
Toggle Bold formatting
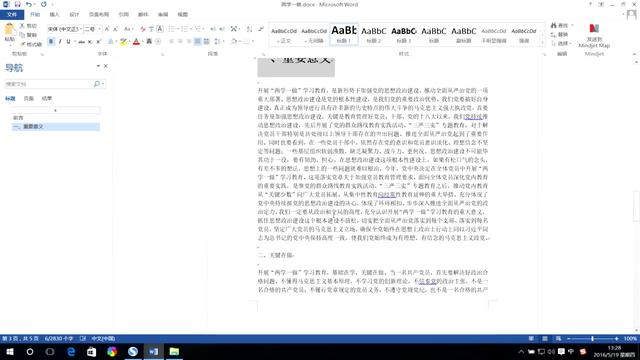click(51, 41)
